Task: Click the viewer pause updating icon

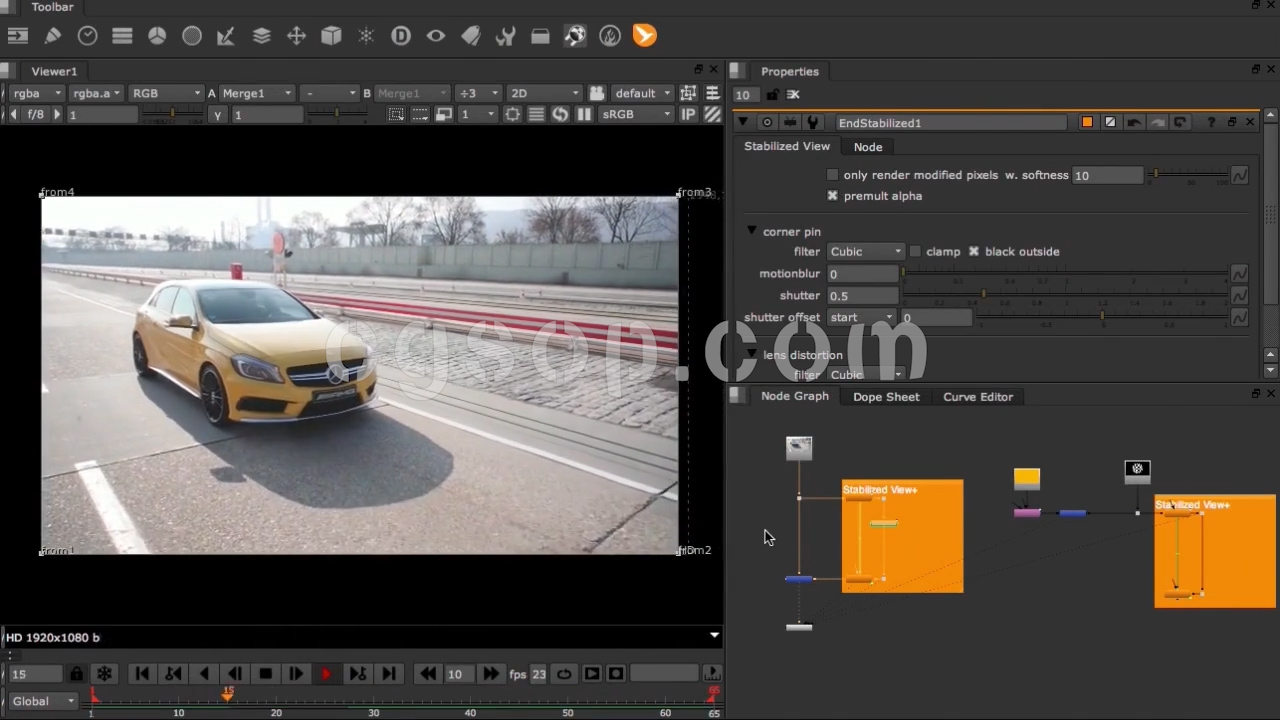Action: (584, 114)
